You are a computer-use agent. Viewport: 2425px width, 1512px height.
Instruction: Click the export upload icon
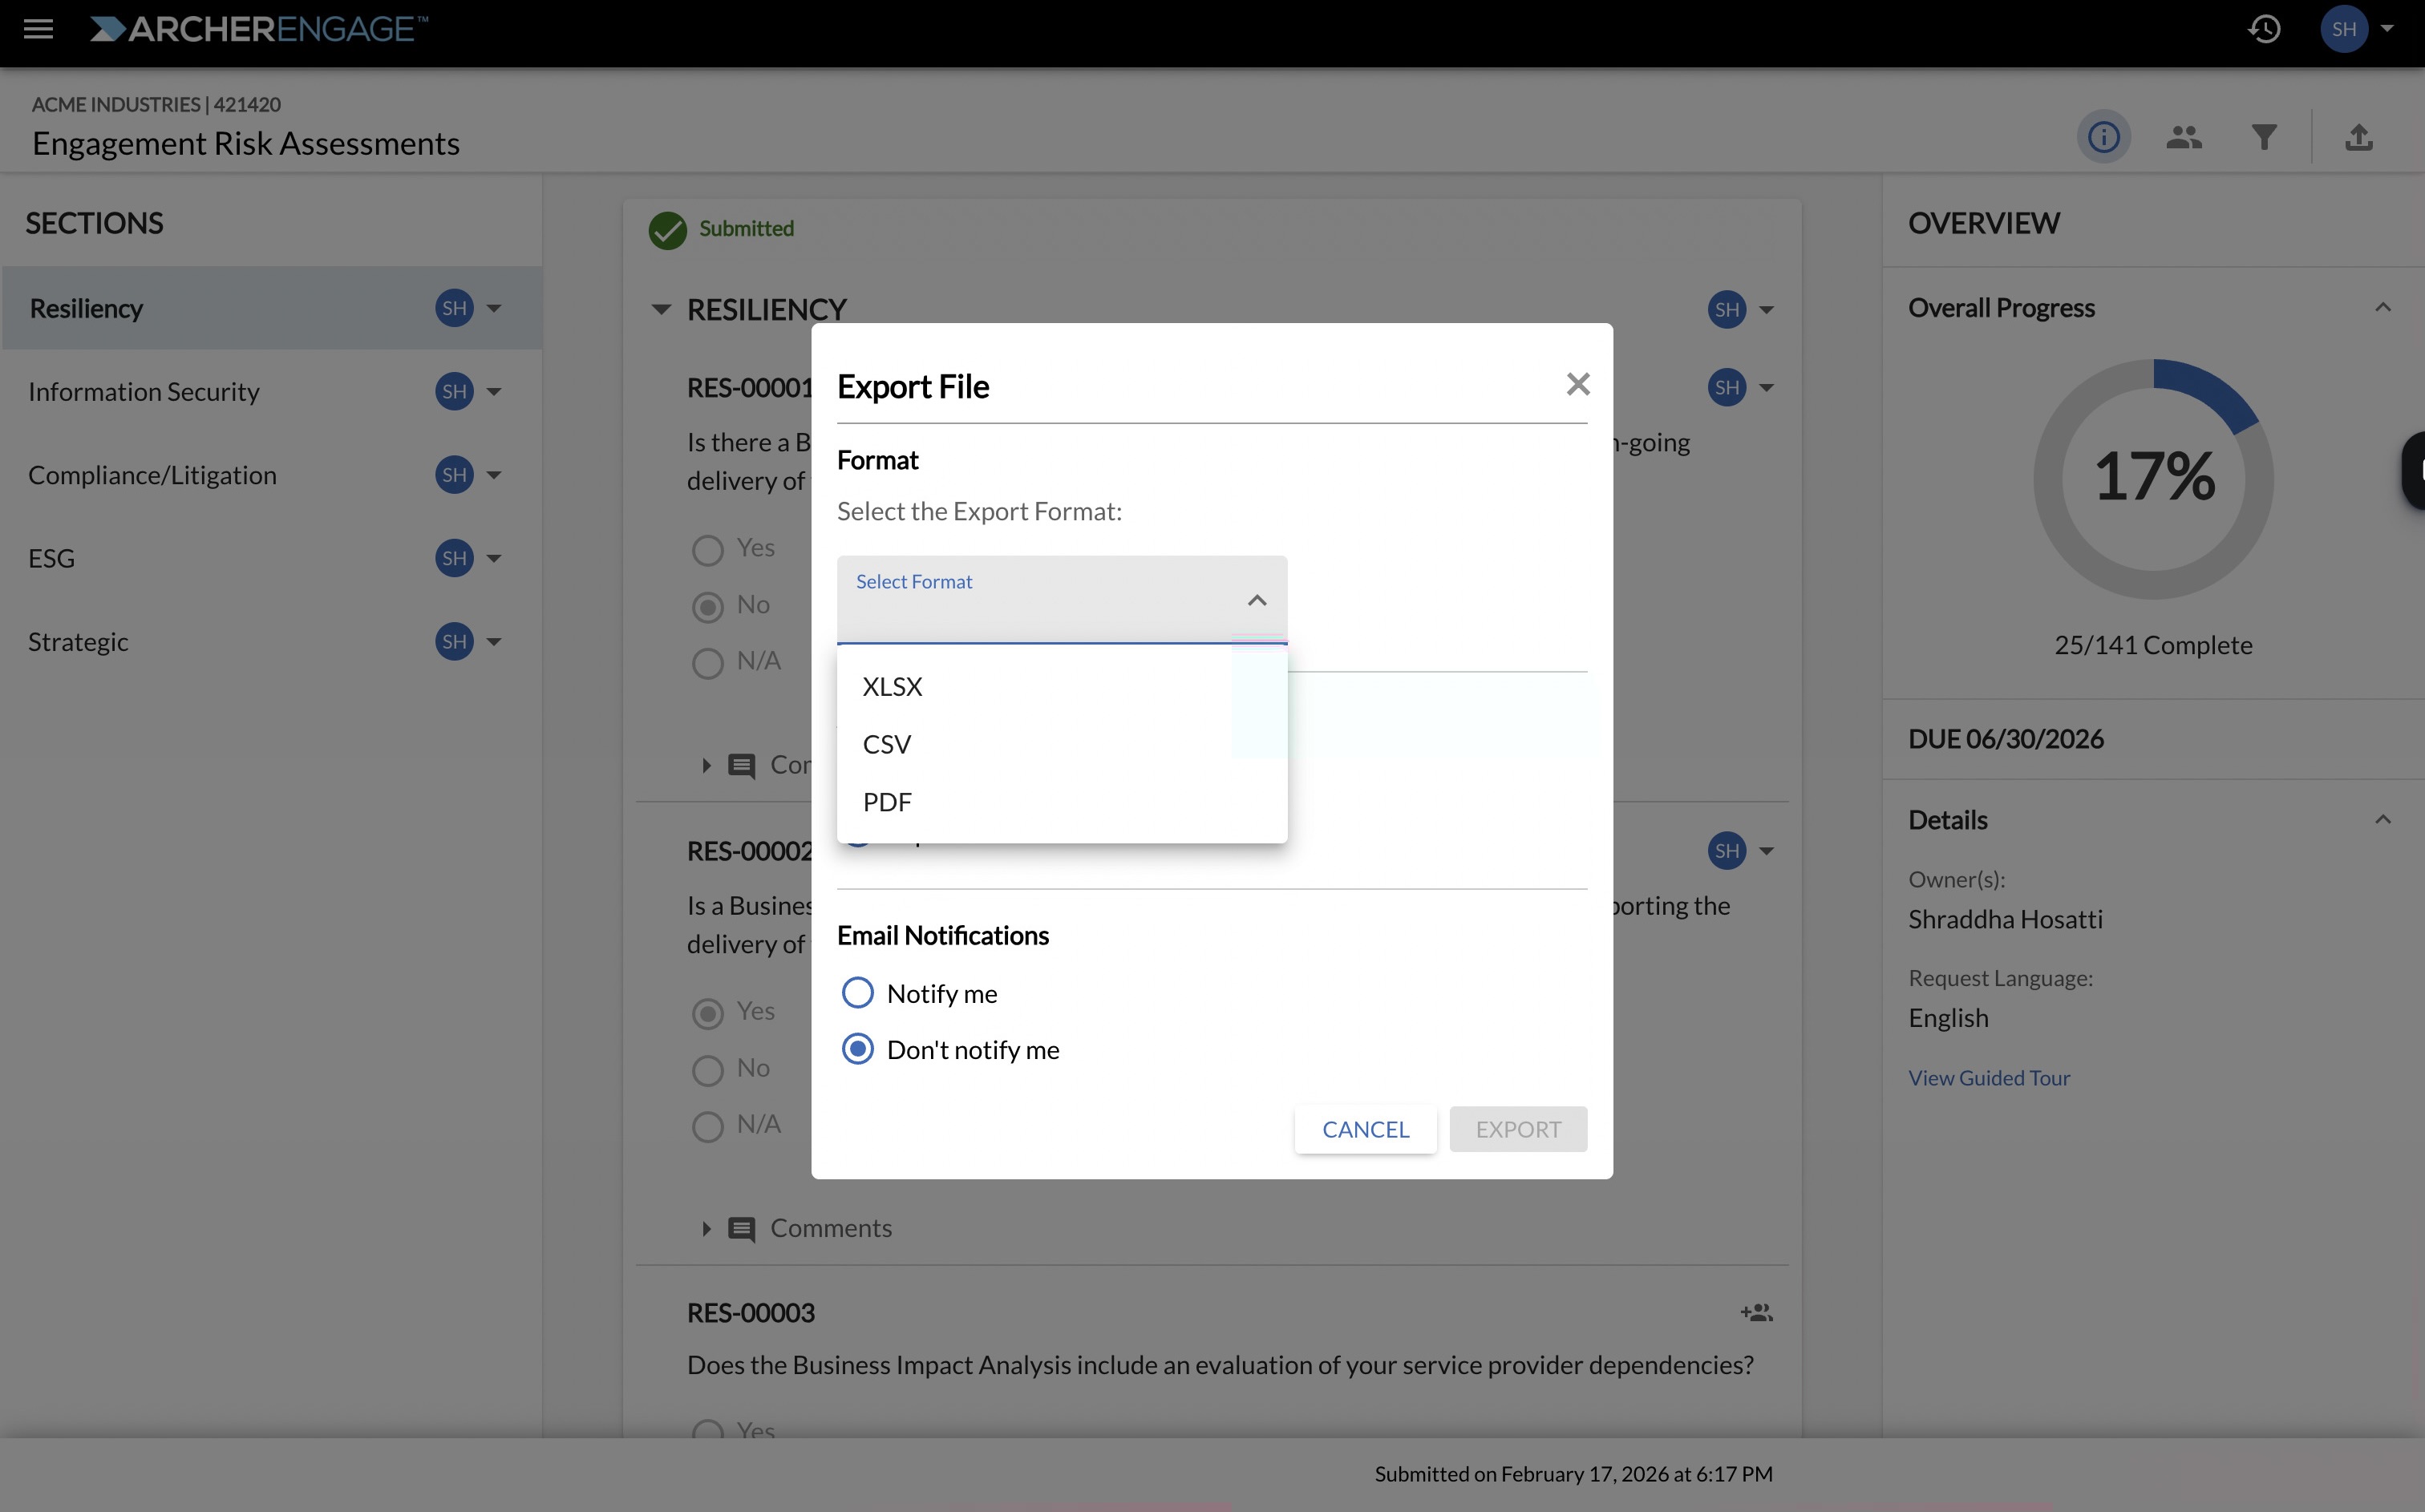pos(2358,137)
